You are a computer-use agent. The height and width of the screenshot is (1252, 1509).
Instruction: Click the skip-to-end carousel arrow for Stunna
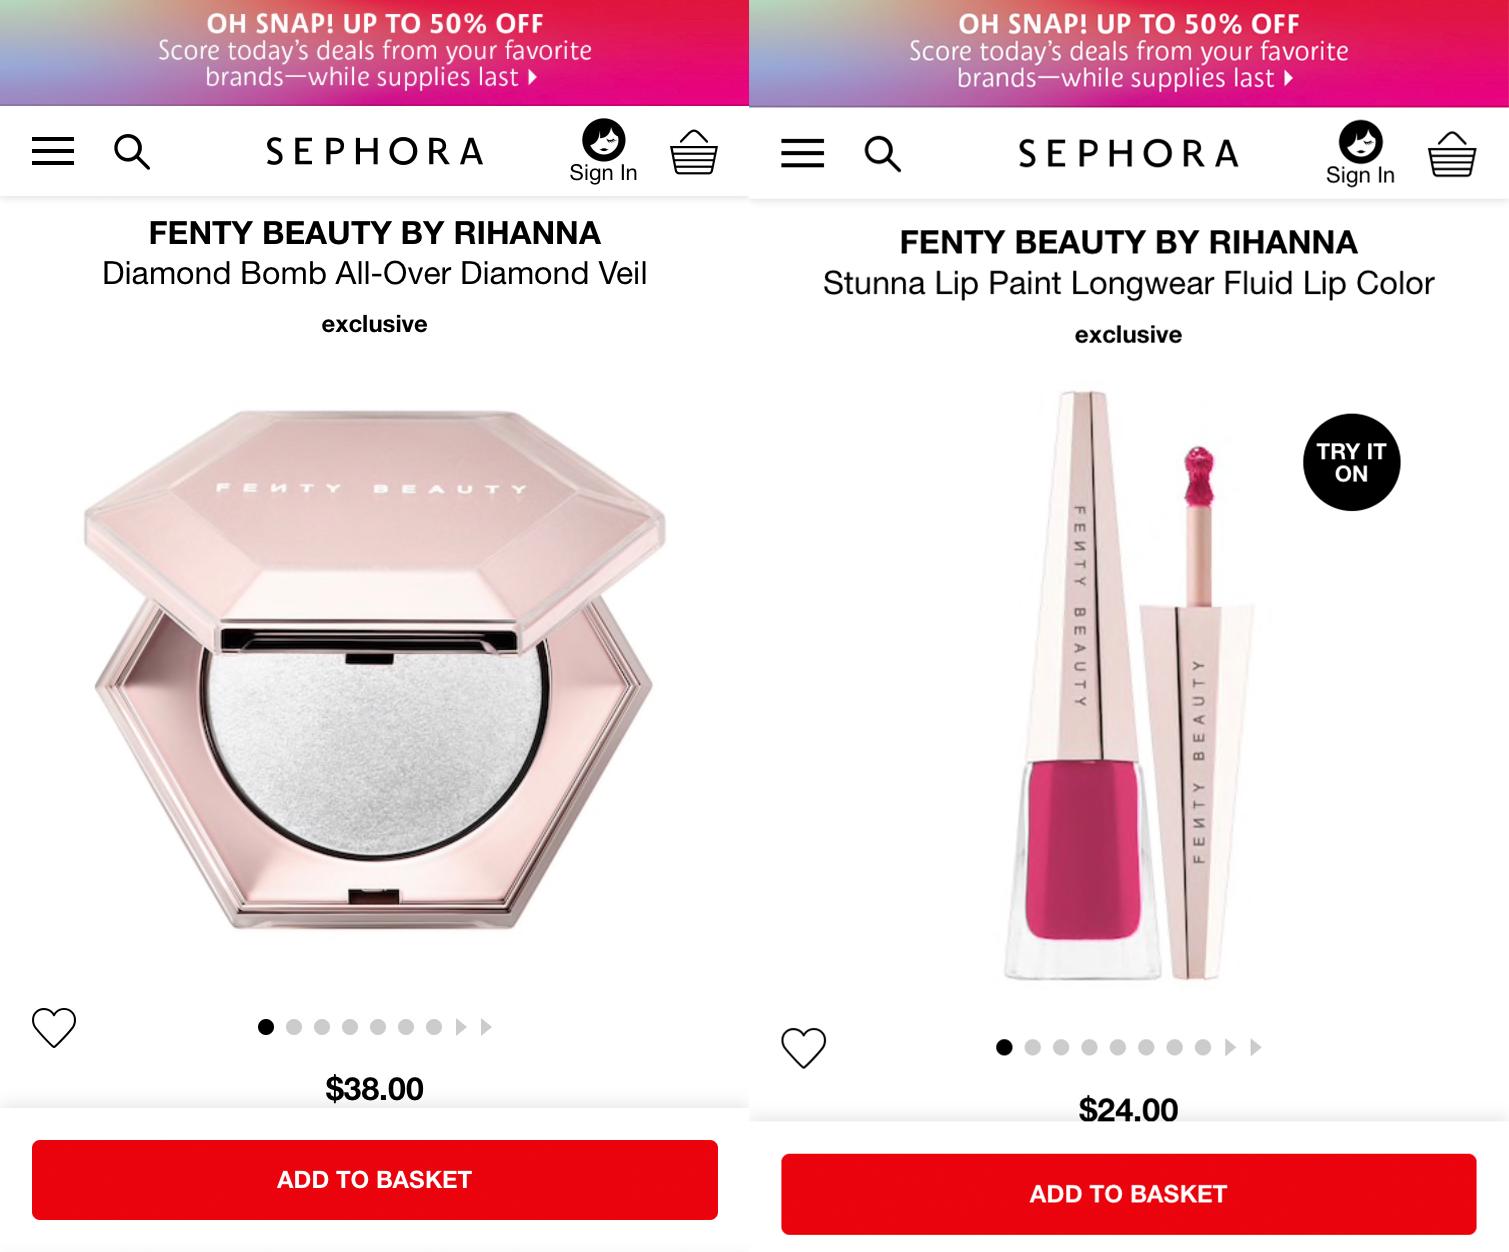click(x=1256, y=1047)
